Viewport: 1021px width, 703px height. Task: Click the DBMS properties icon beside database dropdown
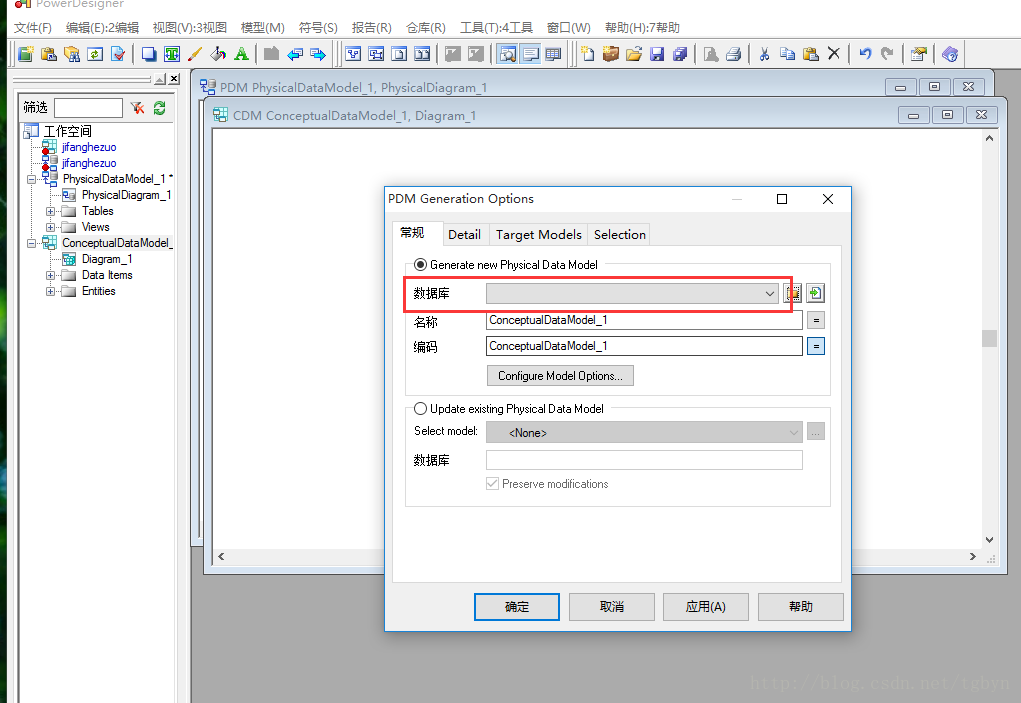(x=793, y=294)
